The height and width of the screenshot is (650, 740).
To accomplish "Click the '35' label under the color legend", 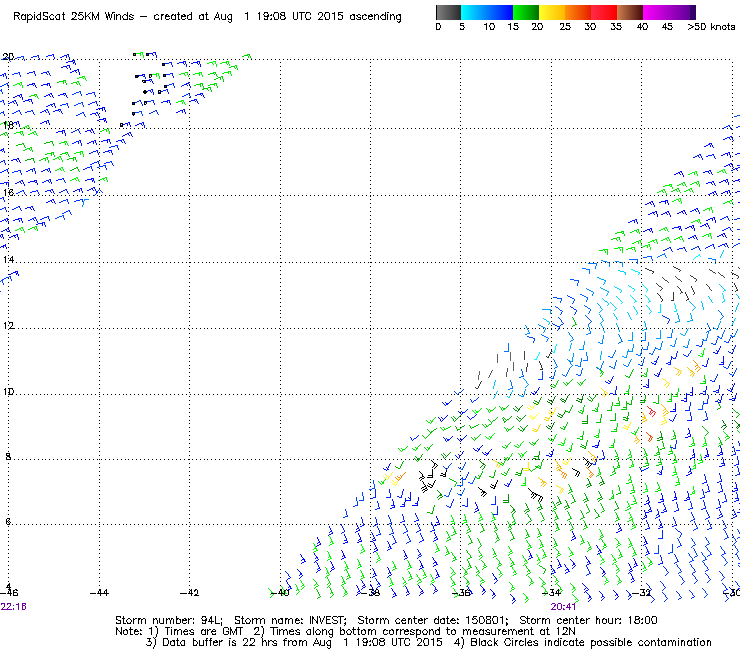I will [x=616, y=27].
